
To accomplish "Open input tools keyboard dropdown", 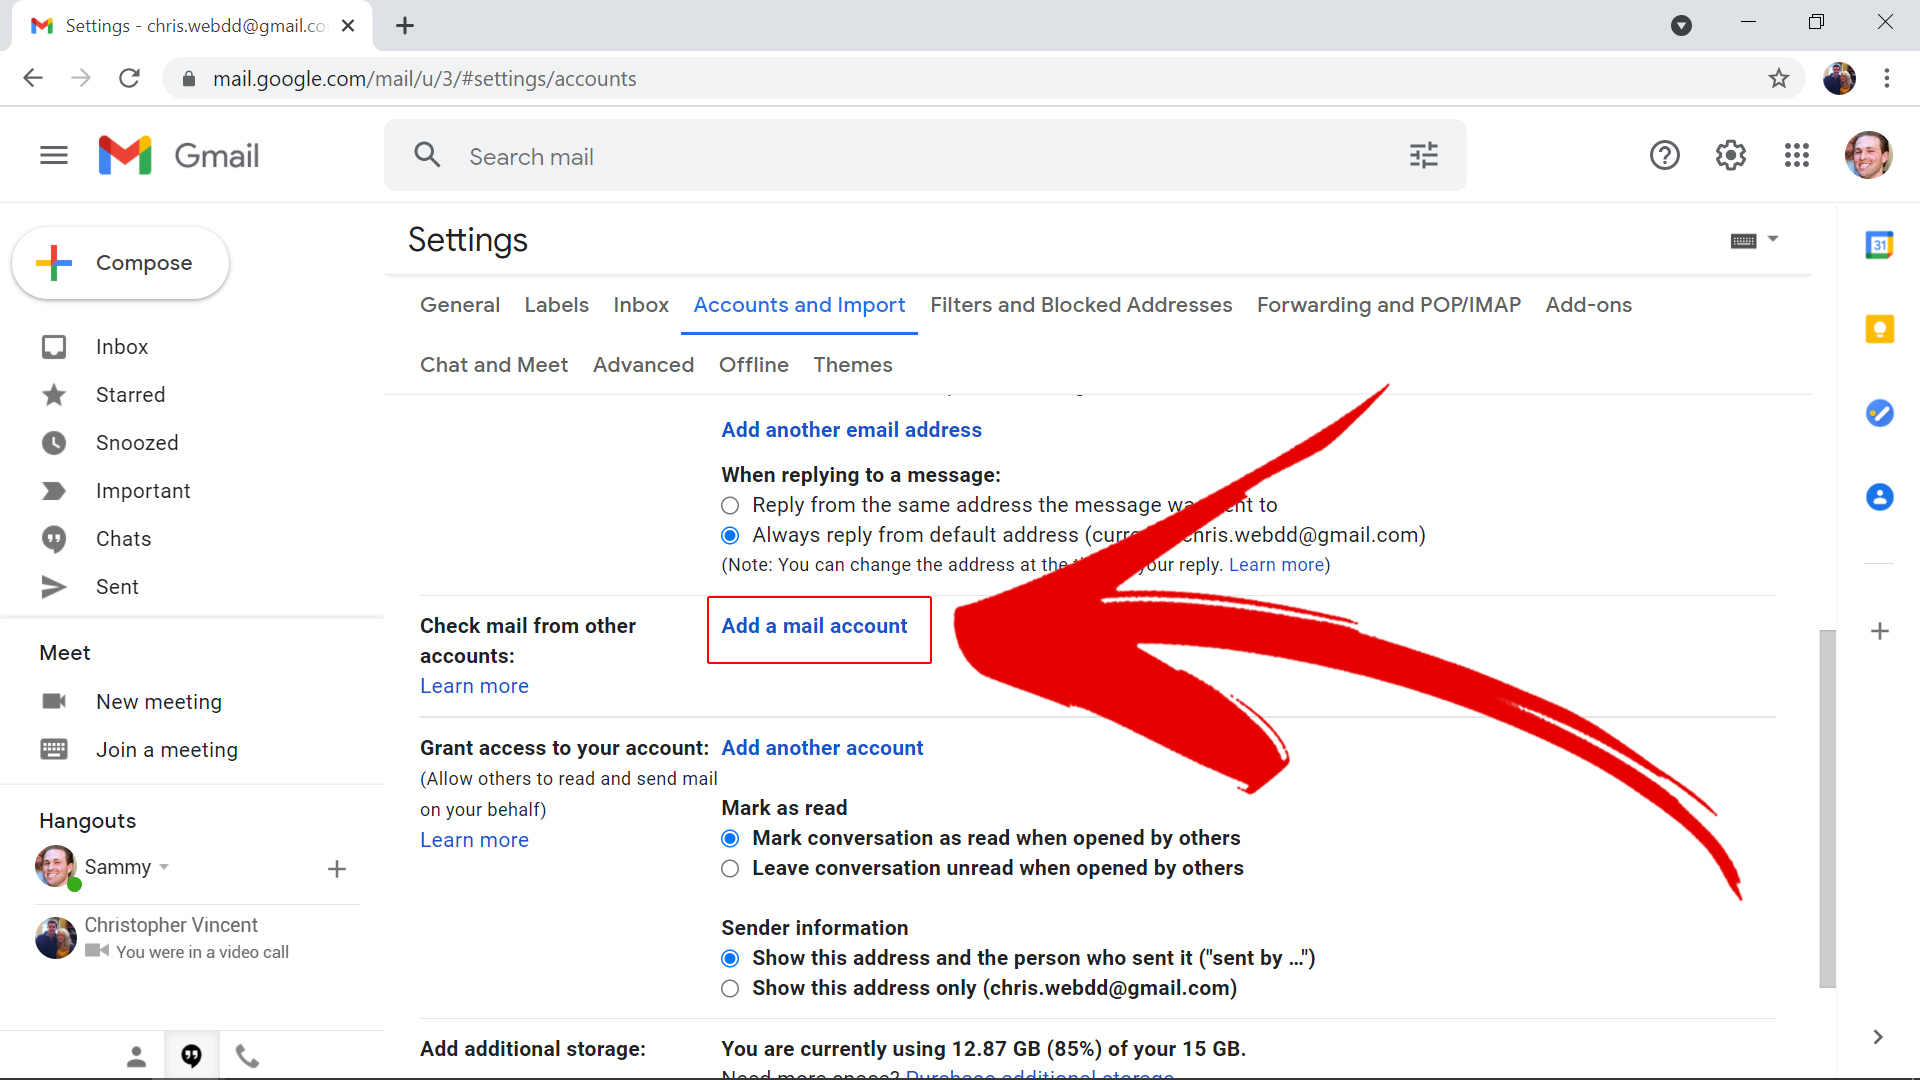I will (1754, 240).
